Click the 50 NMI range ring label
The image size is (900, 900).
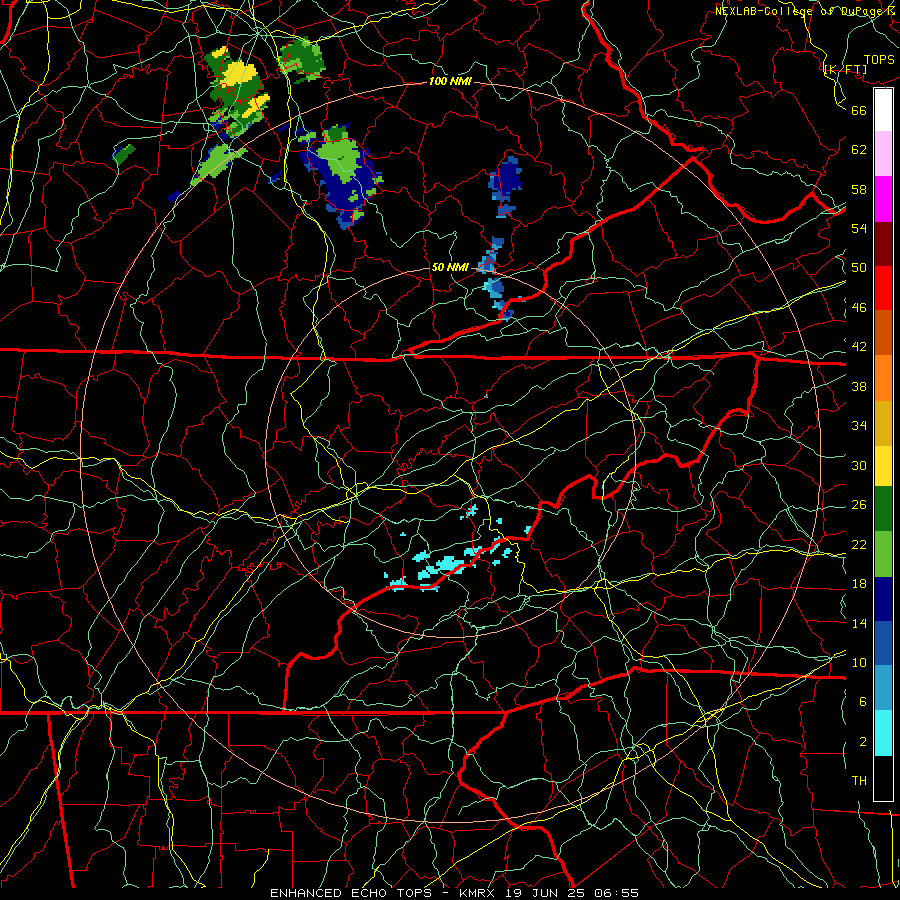pyautogui.click(x=450, y=267)
